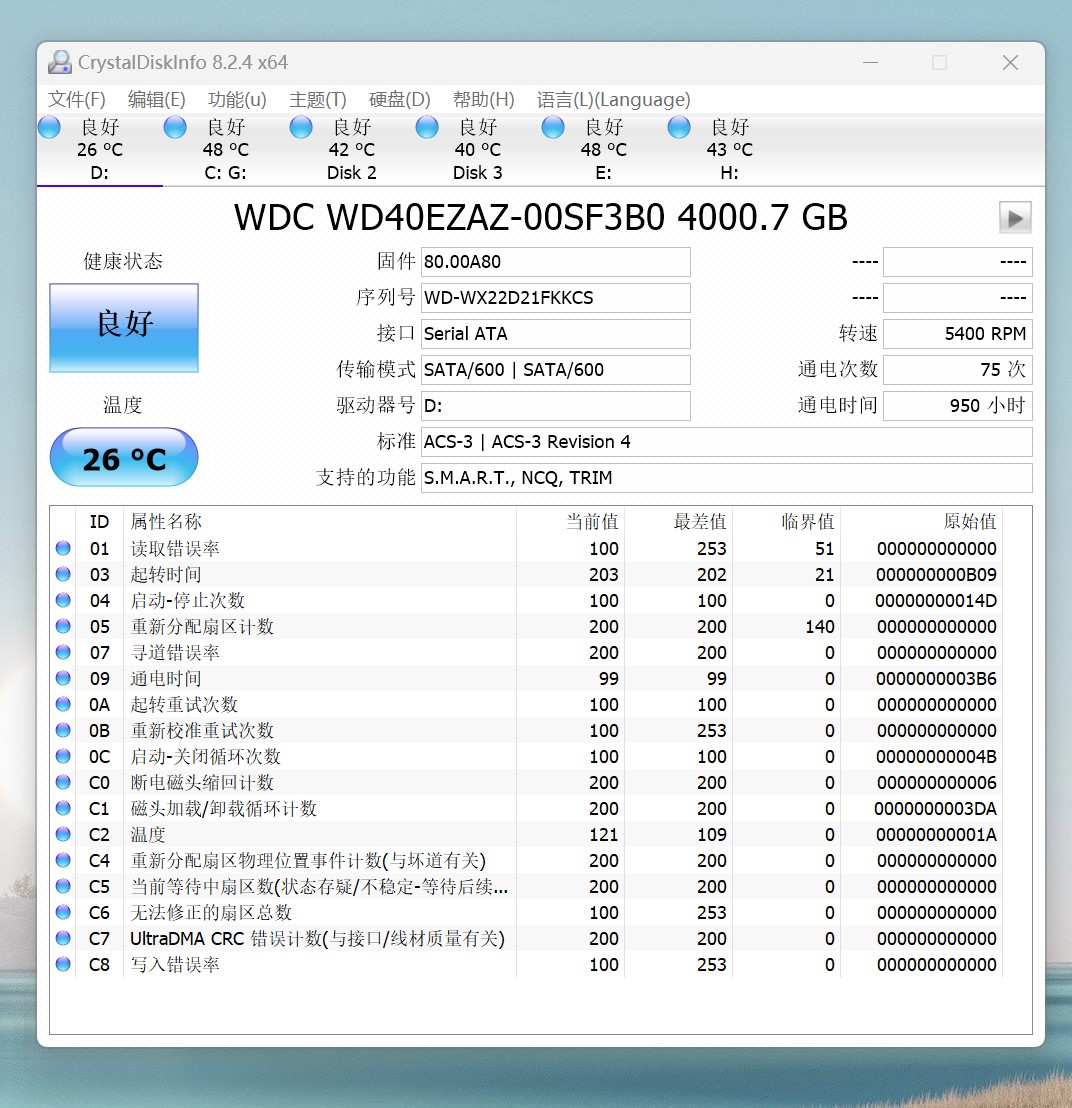Click the 属性名称 column header
The width and height of the screenshot is (1072, 1108).
point(319,521)
